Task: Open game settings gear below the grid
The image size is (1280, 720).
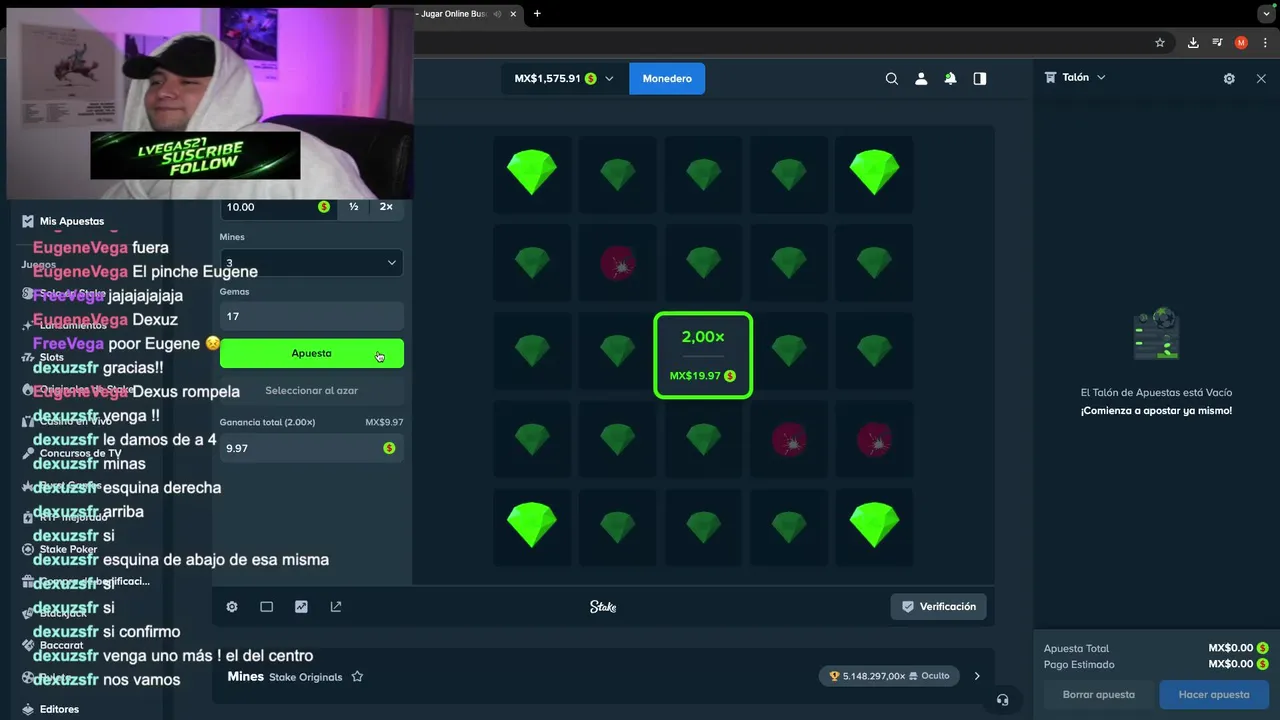Action: (232, 607)
